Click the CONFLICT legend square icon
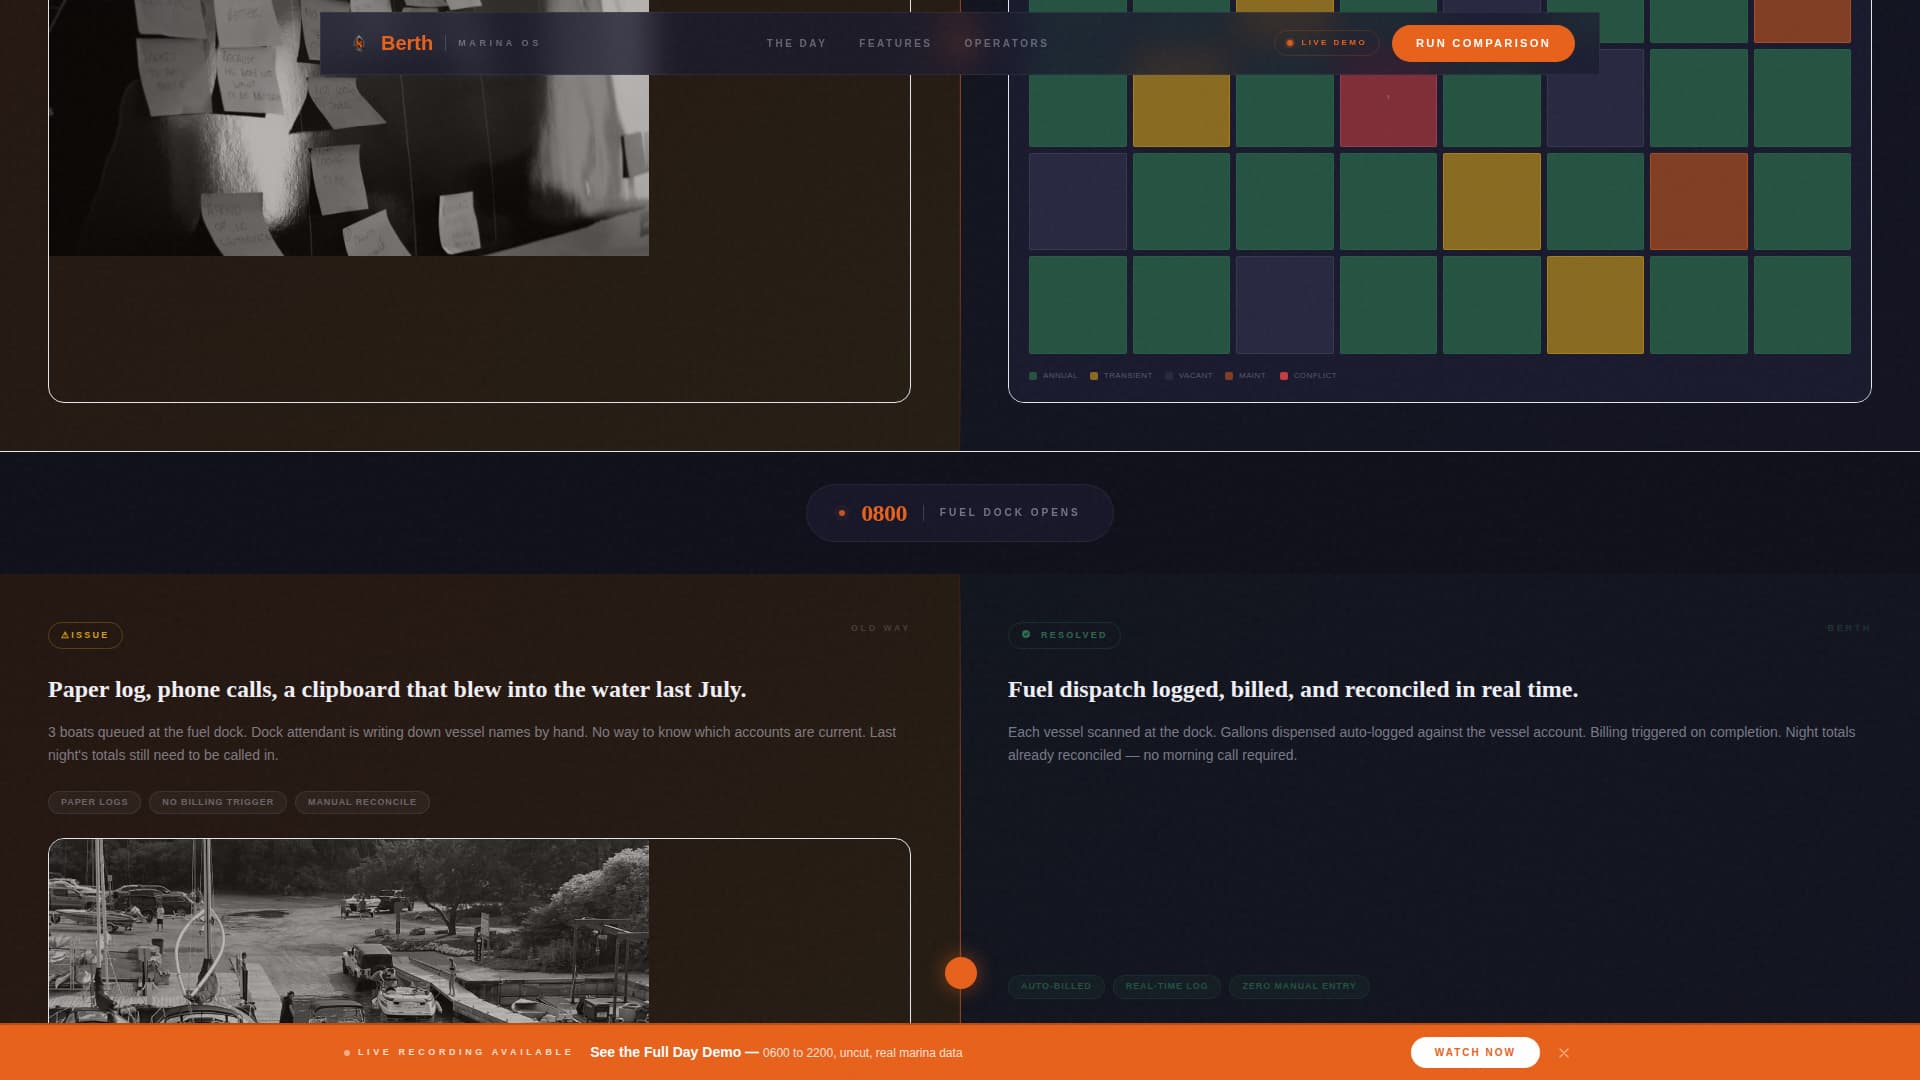Screen dimensions: 1920x1080 pos(1284,375)
